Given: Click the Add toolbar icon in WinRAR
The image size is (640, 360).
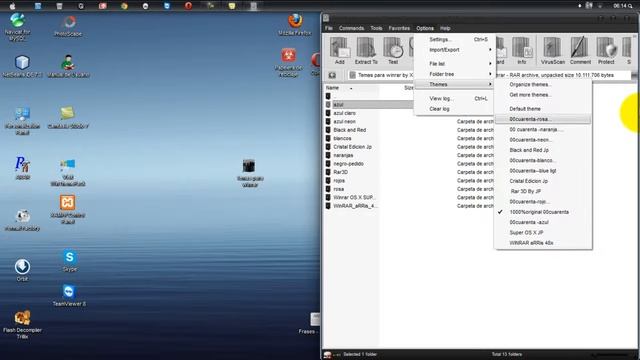Looking at the screenshot, I should (x=340, y=50).
